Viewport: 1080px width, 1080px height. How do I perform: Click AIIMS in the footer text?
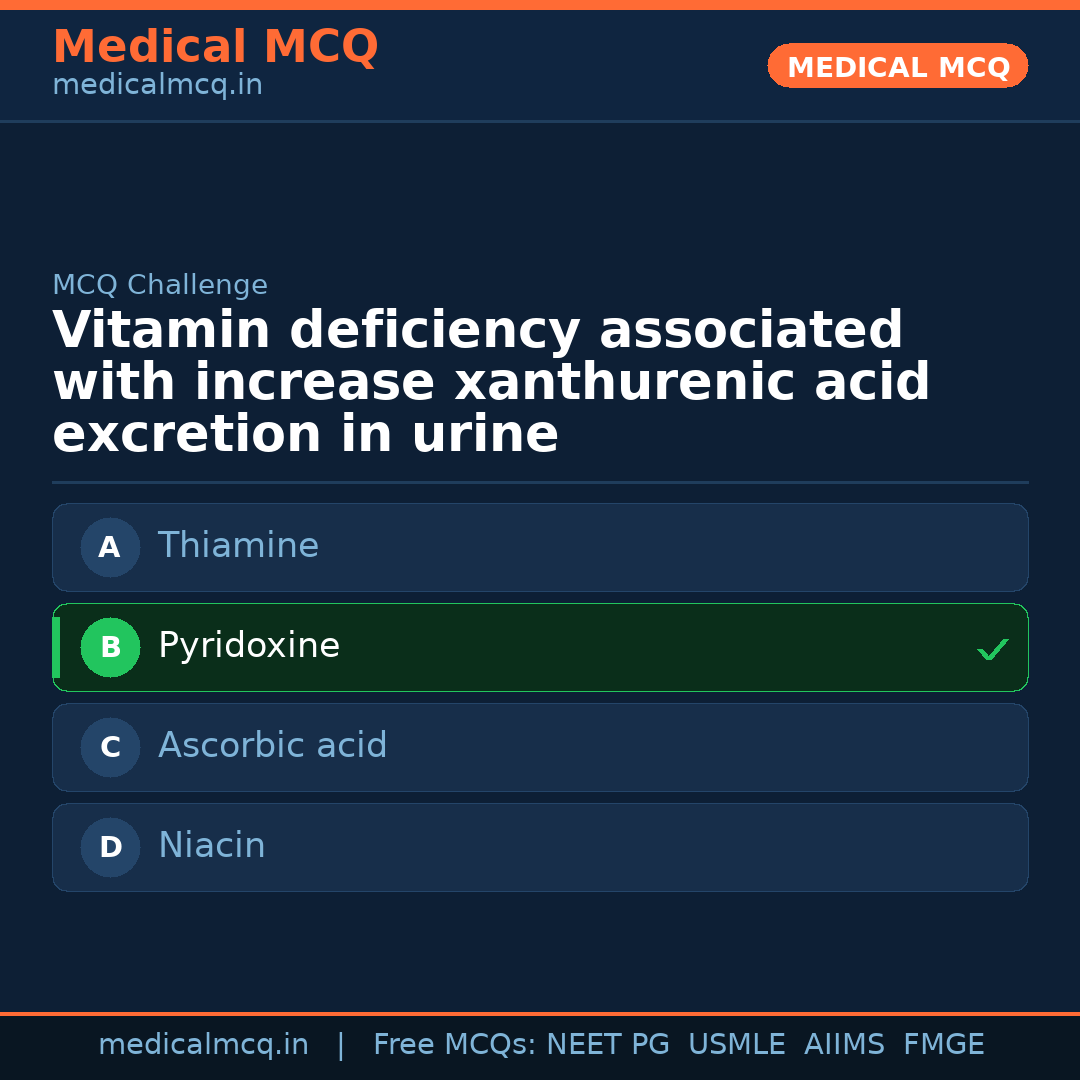click(x=844, y=1045)
